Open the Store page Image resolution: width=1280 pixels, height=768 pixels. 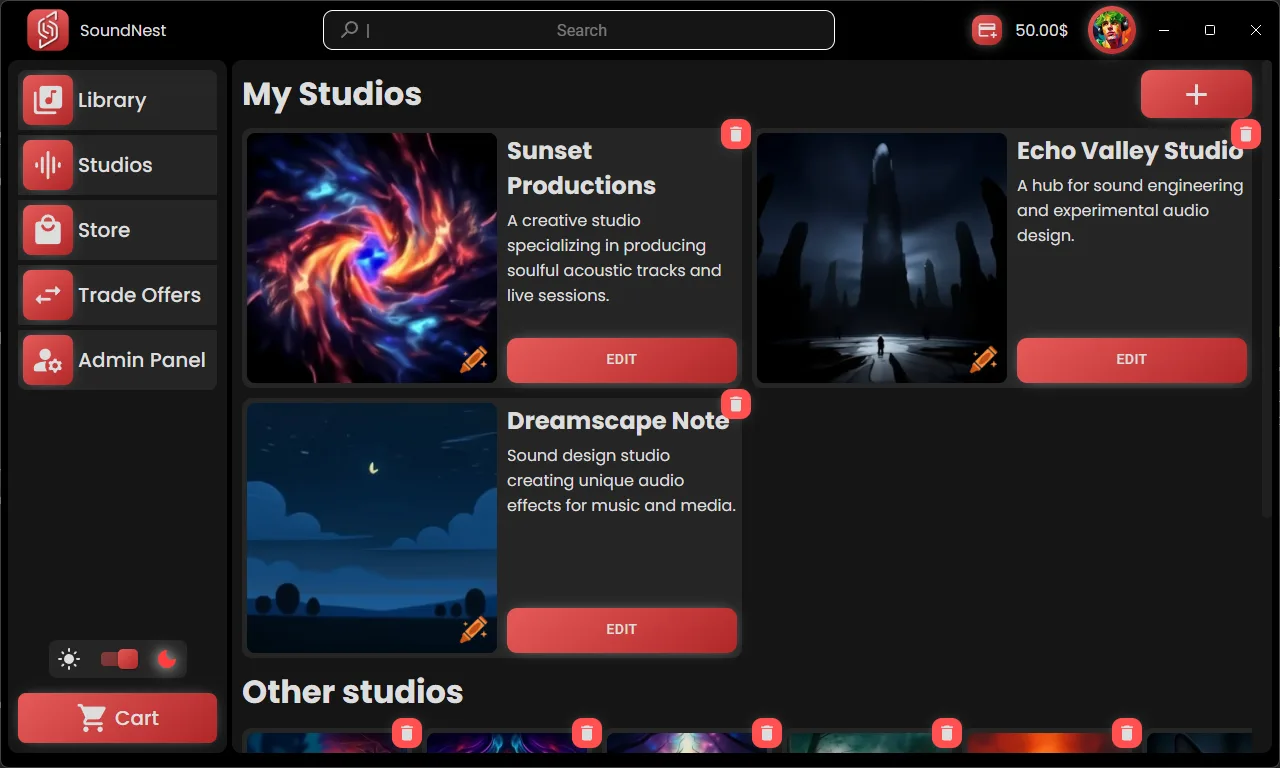pyautogui.click(x=118, y=230)
